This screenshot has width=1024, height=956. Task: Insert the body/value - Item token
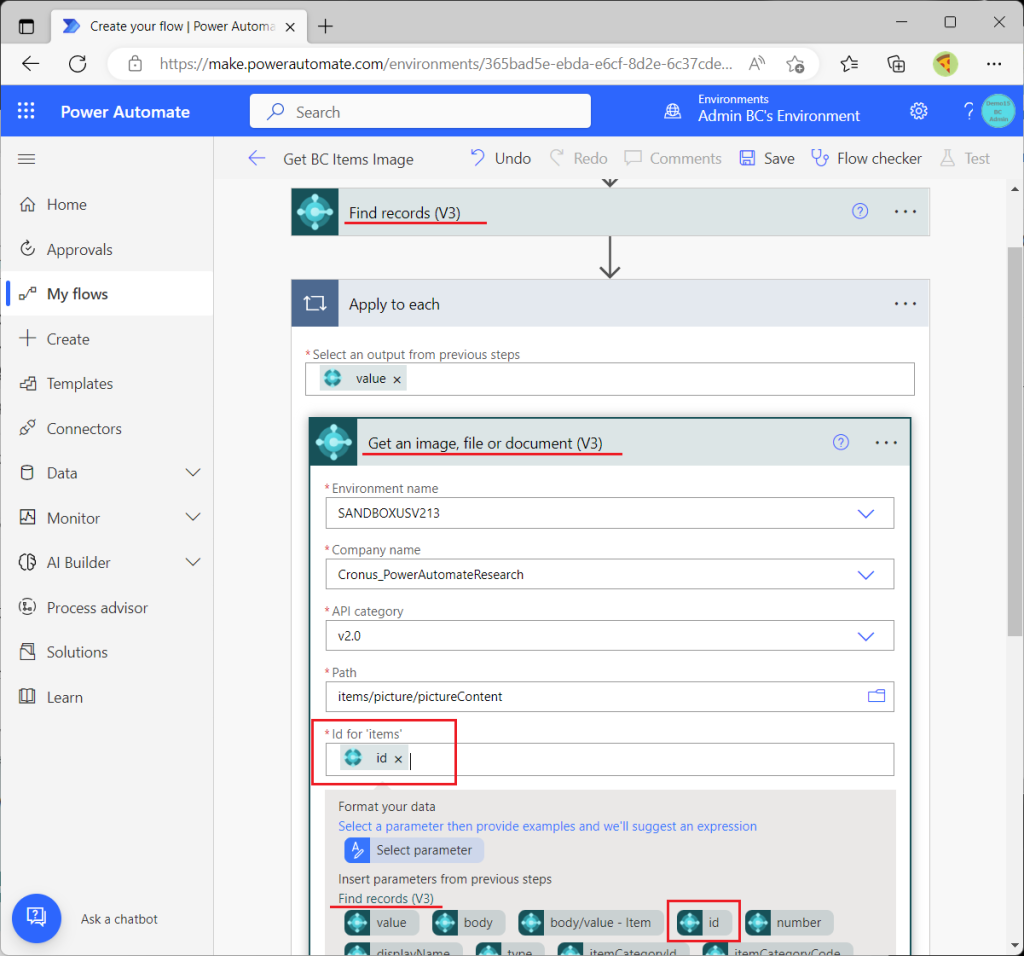[592, 922]
